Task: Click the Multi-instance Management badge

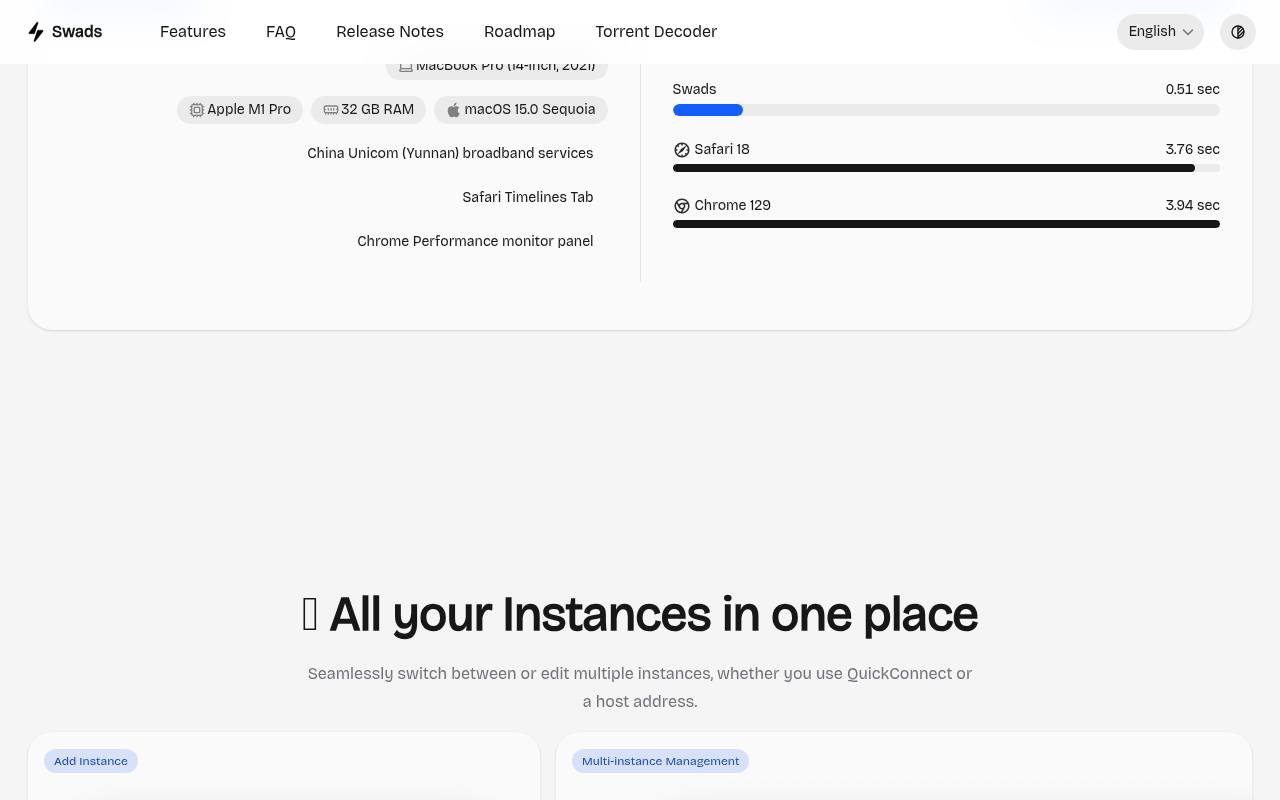Action: tap(660, 761)
